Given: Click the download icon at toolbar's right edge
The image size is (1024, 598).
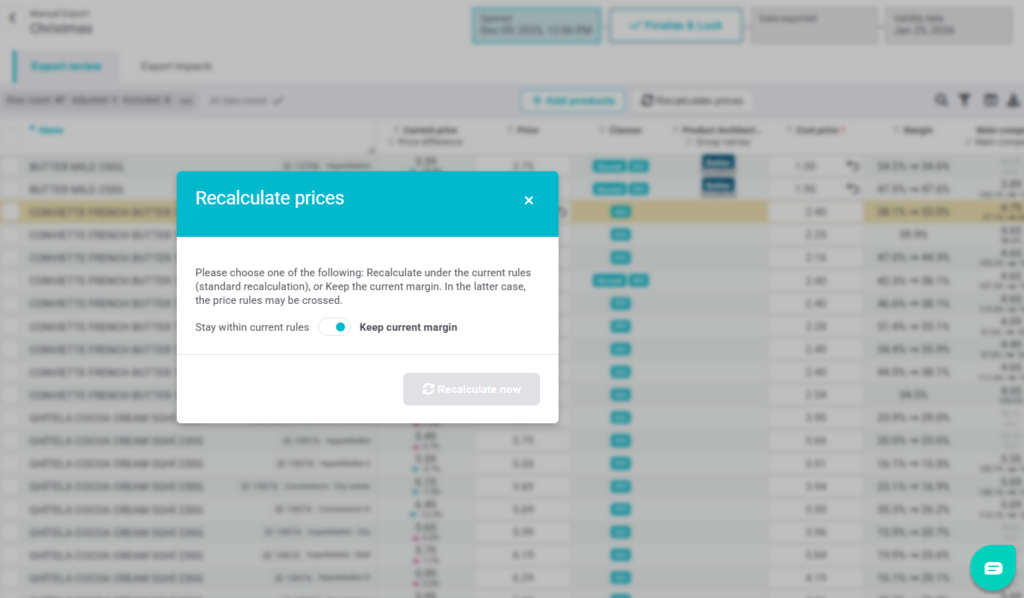Looking at the screenshot, I should (x=1013, y=100).
